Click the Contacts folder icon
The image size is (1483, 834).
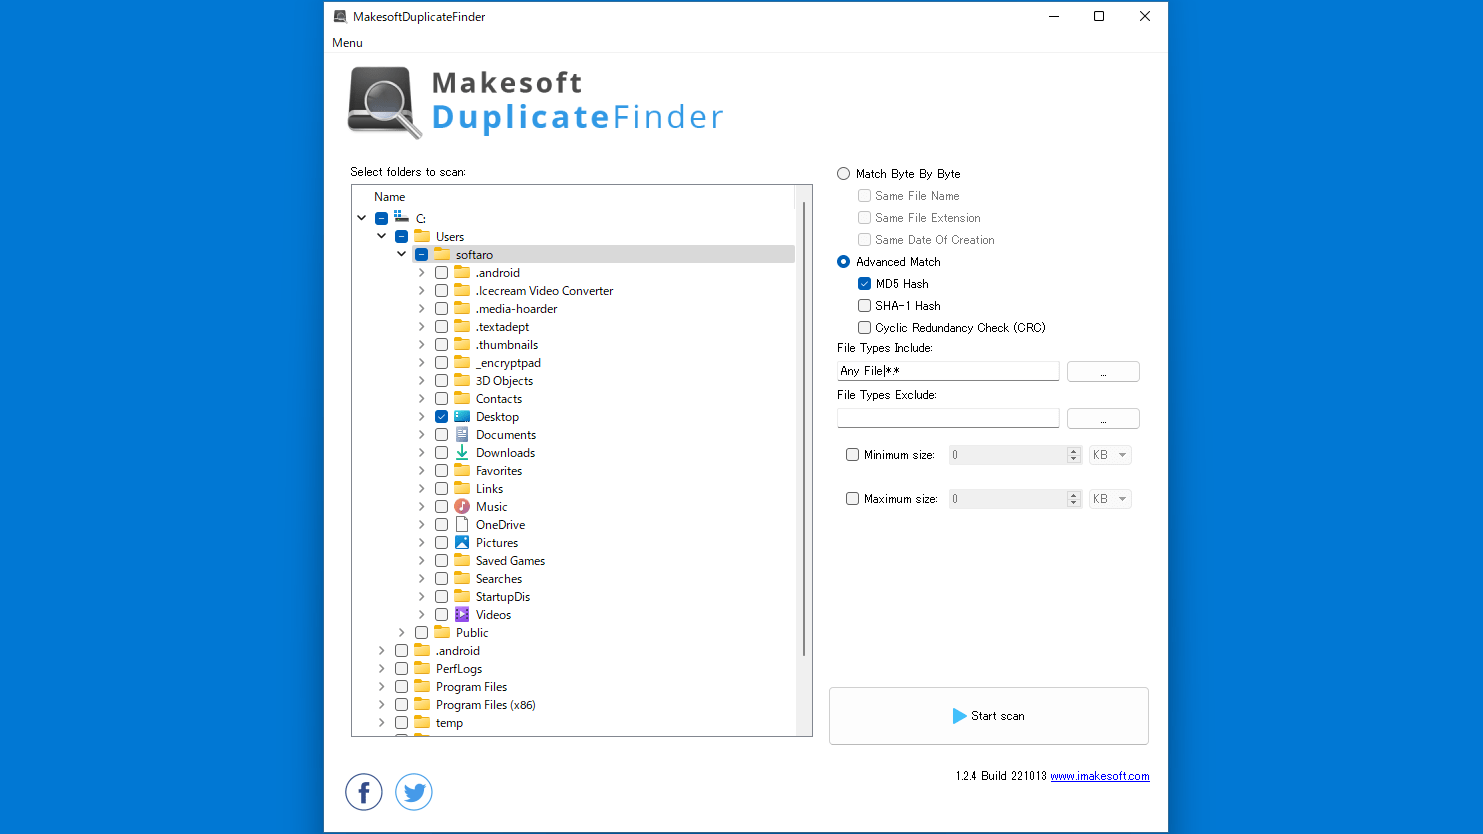tap(462, 398)
